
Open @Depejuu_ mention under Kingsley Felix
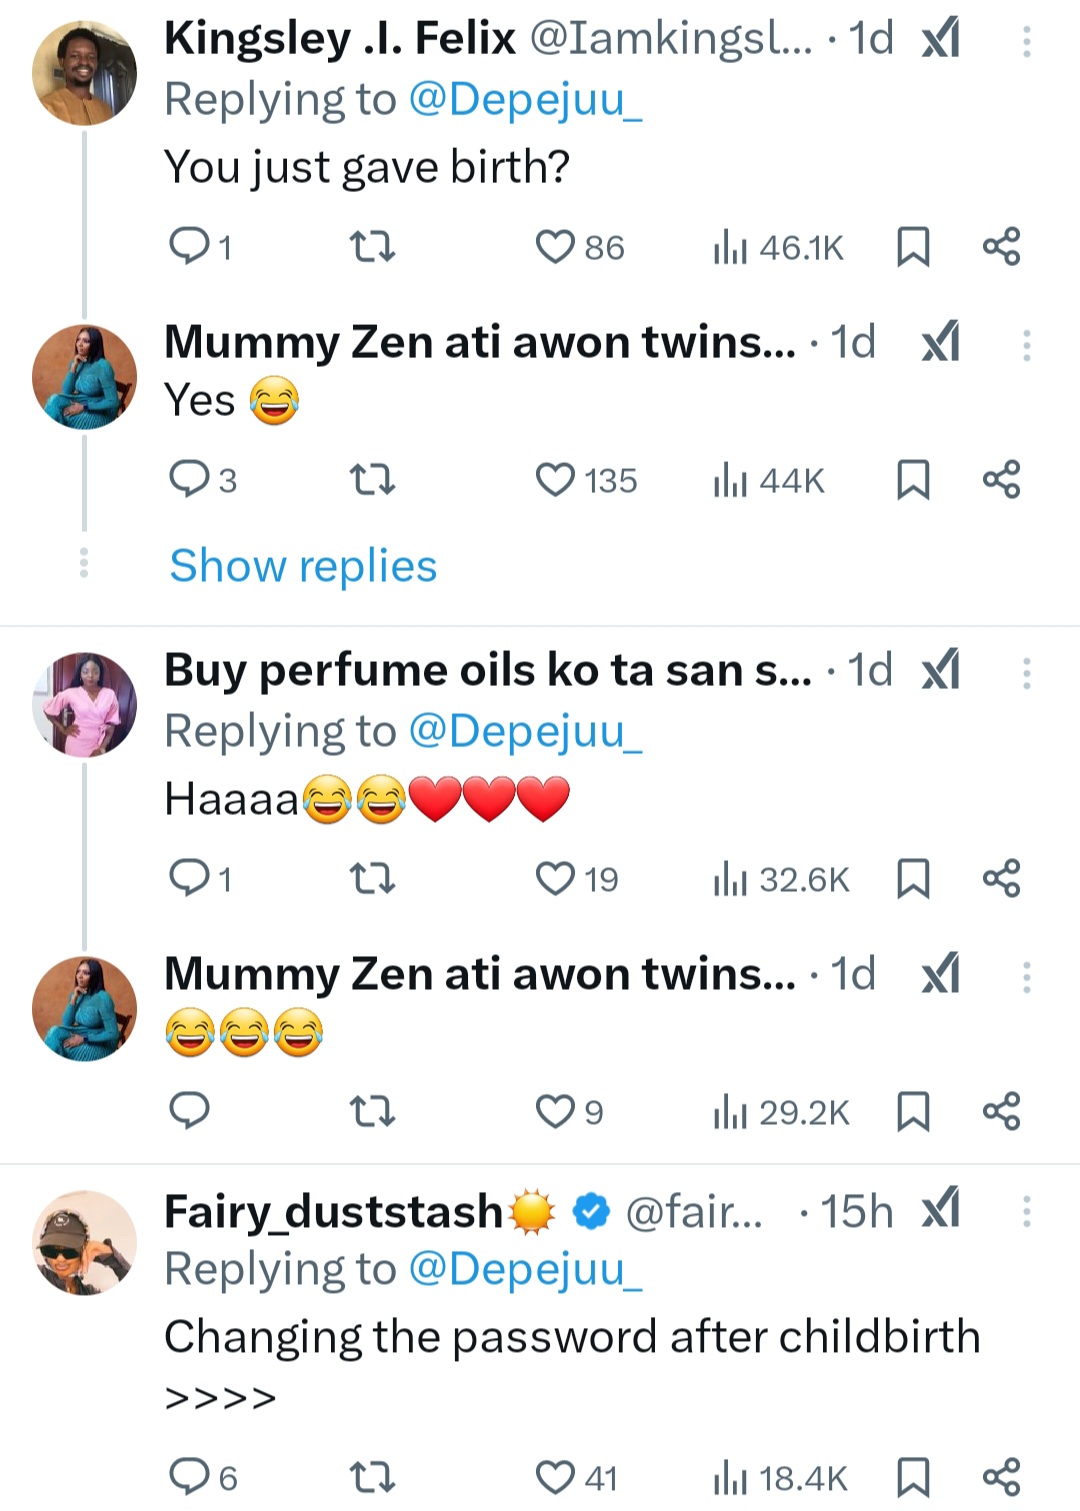click(x=525, y=100)
